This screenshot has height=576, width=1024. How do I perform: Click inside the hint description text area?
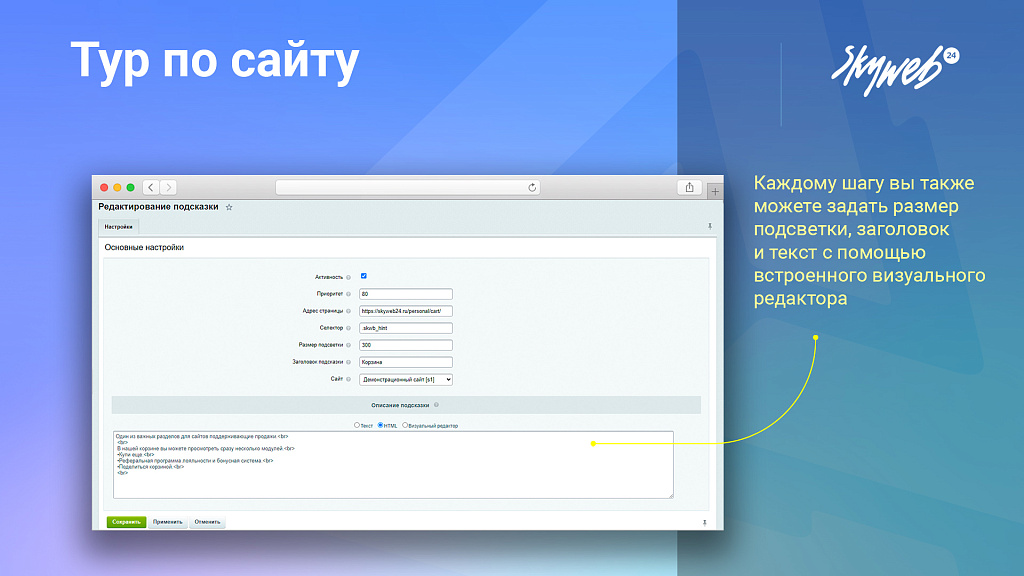(390, 465)
